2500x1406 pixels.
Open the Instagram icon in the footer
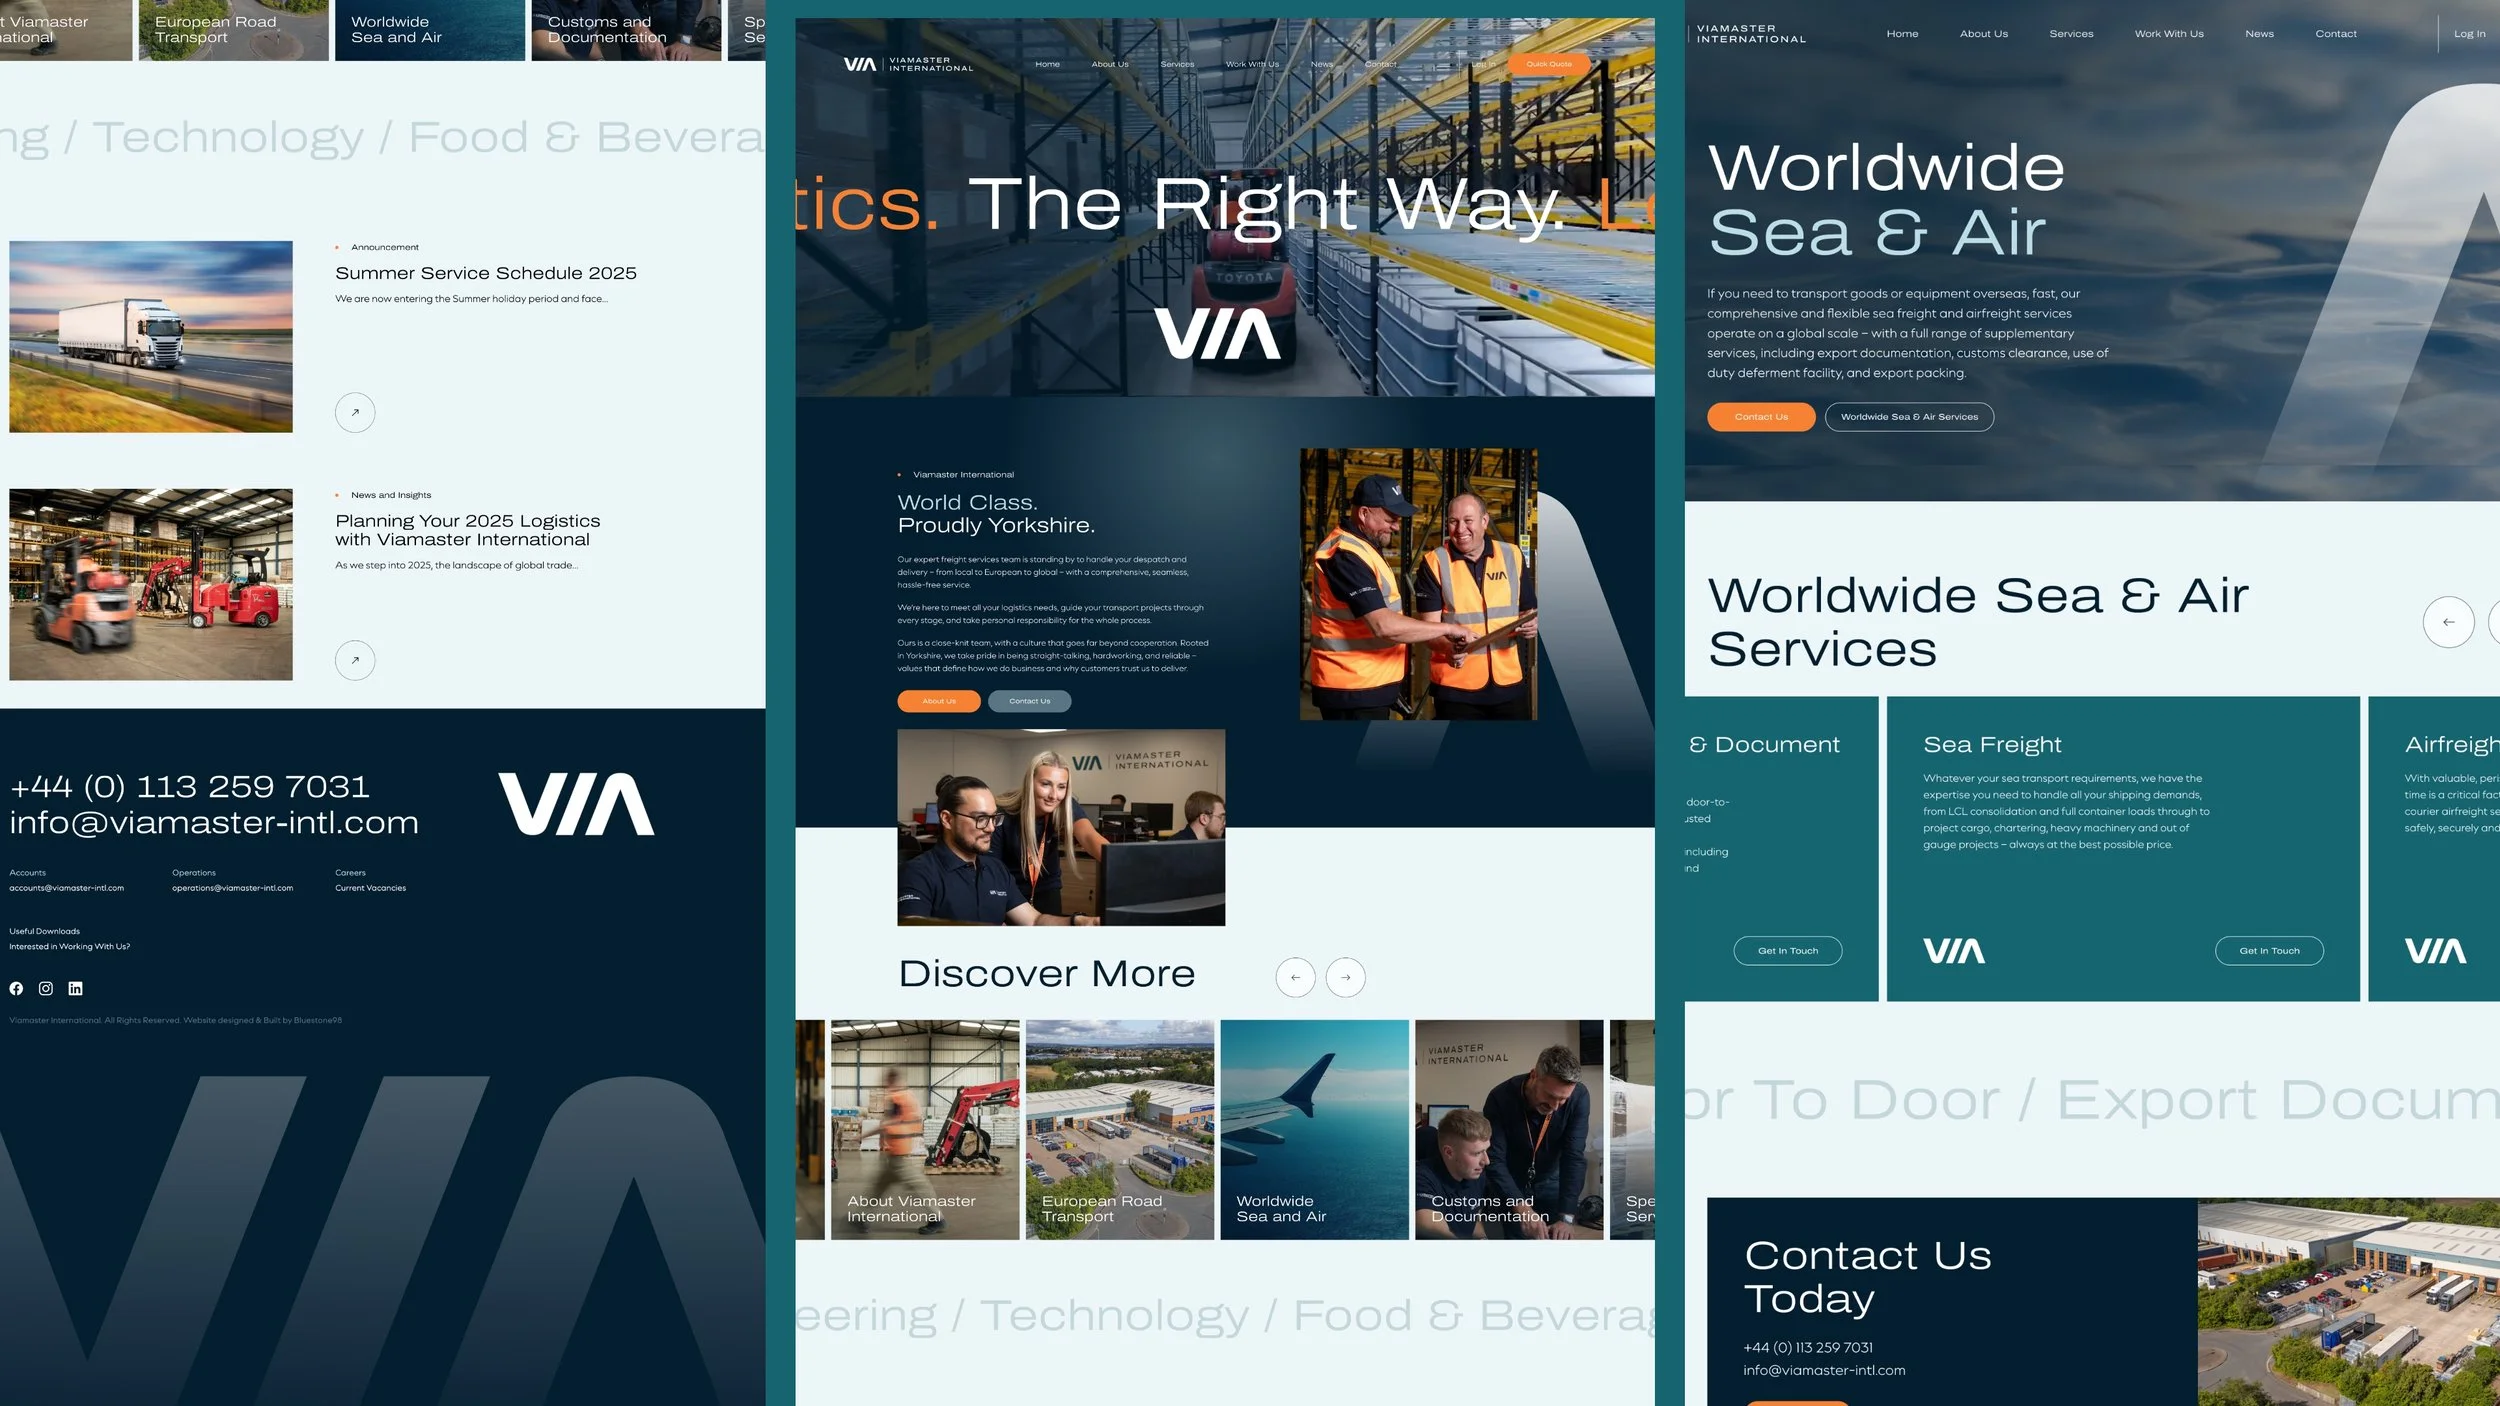pos(46,988)
